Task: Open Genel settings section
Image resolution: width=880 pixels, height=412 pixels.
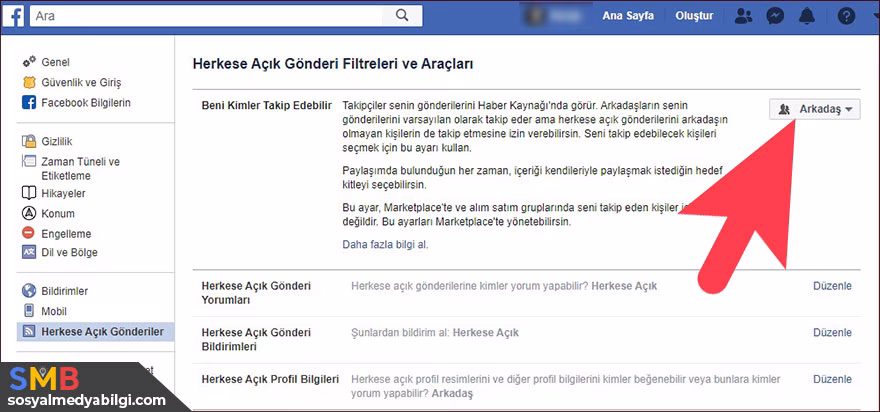Action: coord(56,62)
